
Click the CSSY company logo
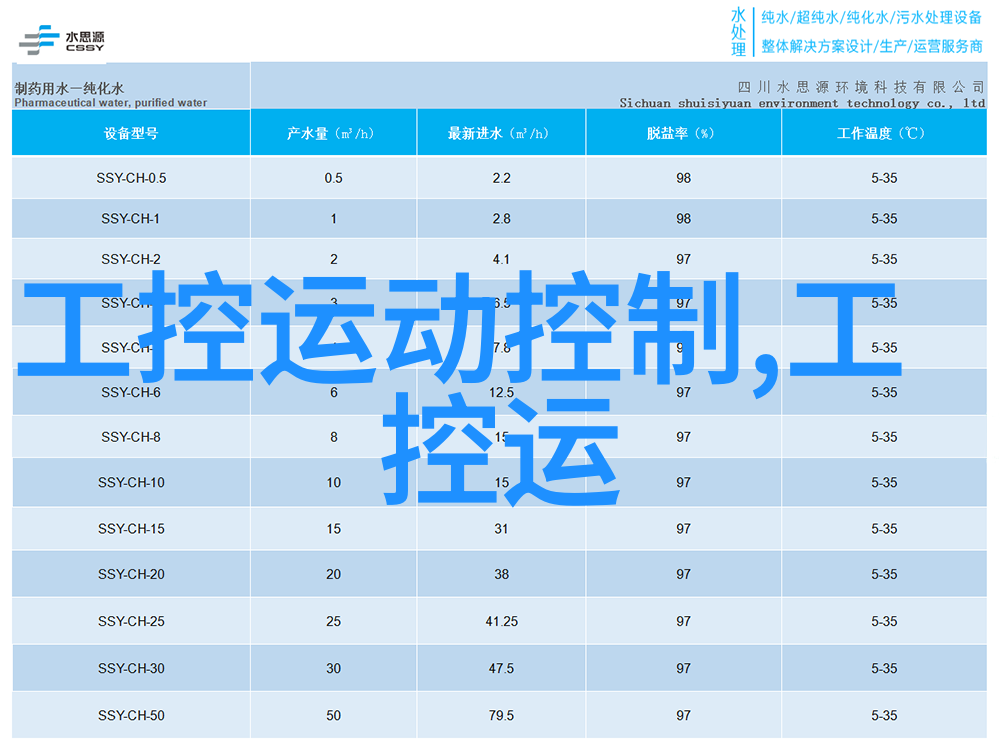pos(61,40)
